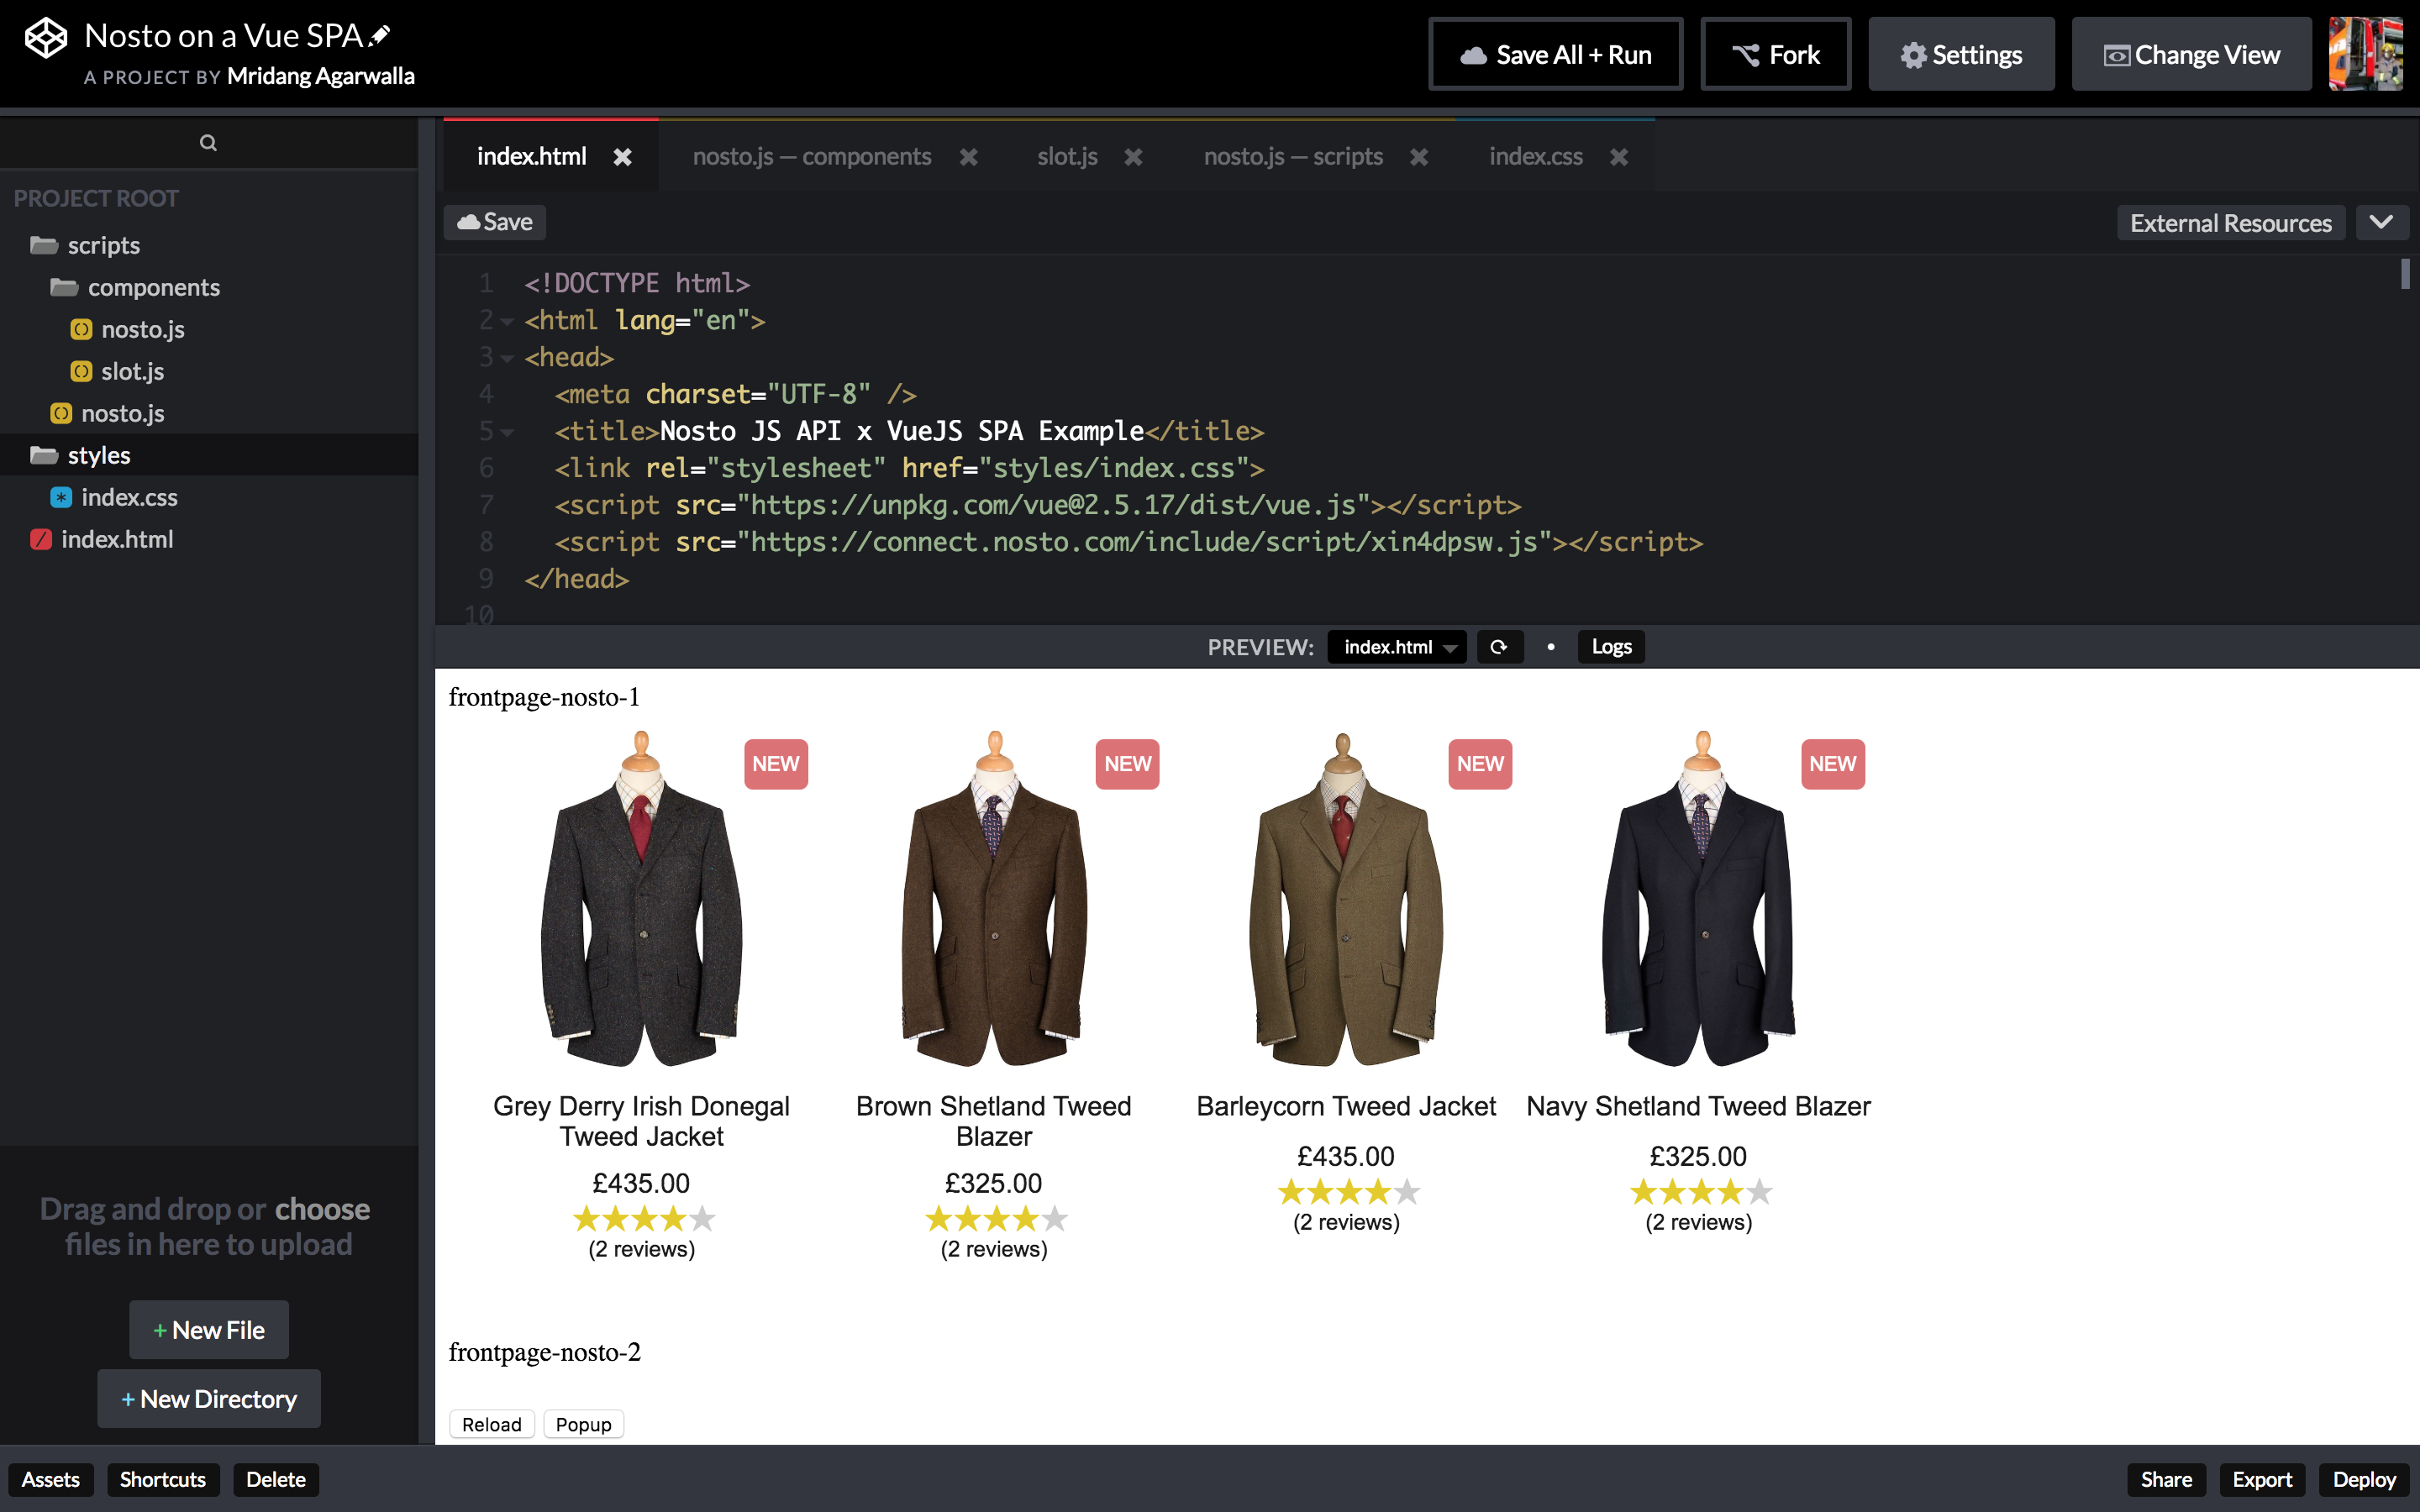
Task: Fork this project
Action: [x=1776, y=54]
